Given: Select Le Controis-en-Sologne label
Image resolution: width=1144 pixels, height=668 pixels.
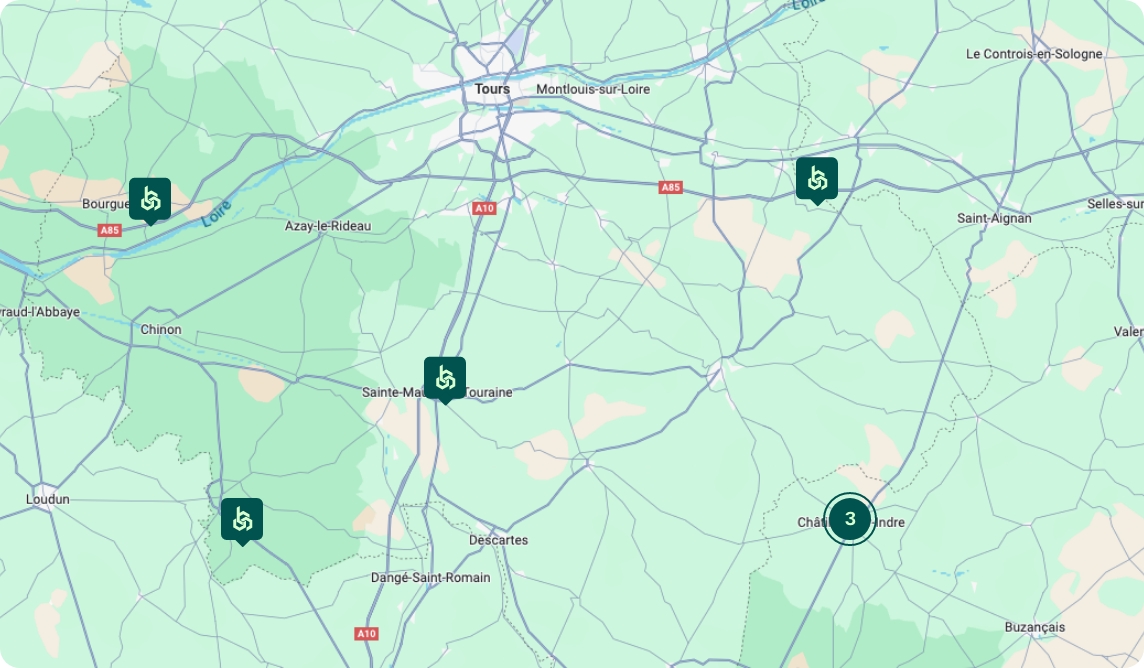Looking at the screenshot, I should click(x=1034, y=54).
